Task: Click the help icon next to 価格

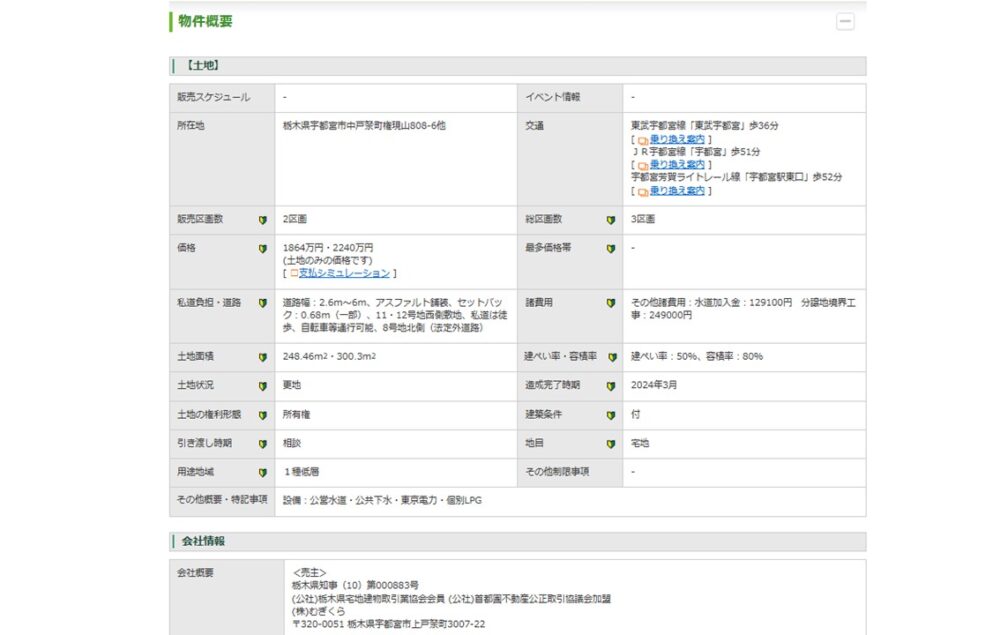Action: [263, 248]
